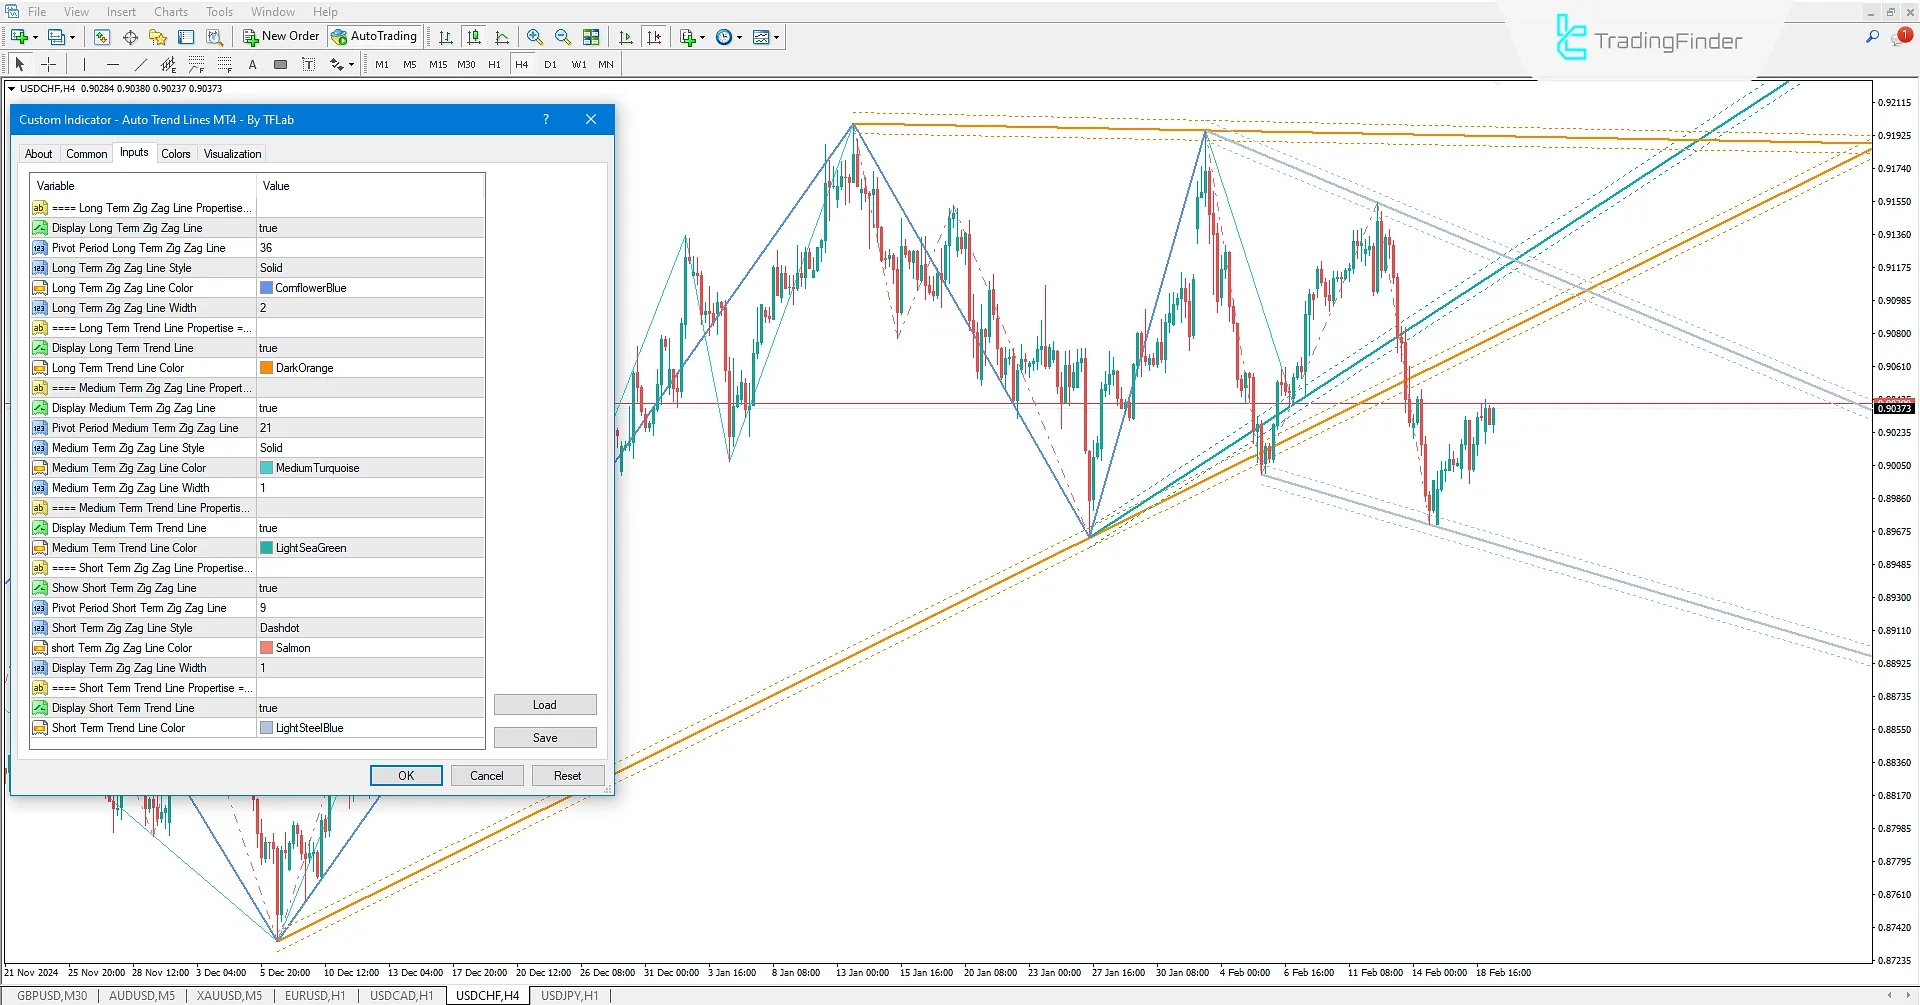Open the Data Window panel

click(185, 37)
